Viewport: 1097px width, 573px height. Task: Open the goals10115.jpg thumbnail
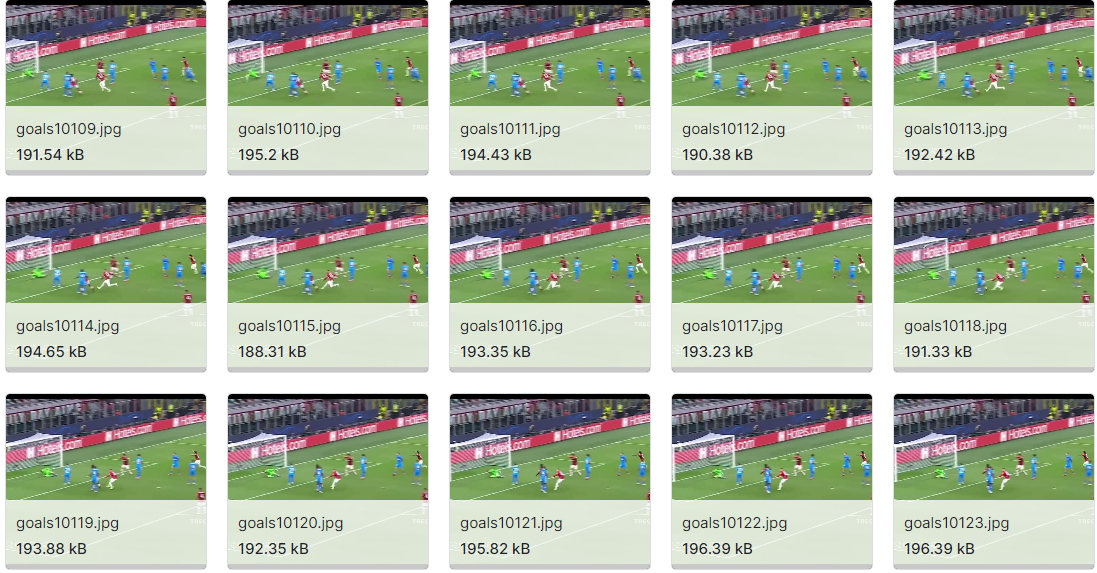point(327,250)
